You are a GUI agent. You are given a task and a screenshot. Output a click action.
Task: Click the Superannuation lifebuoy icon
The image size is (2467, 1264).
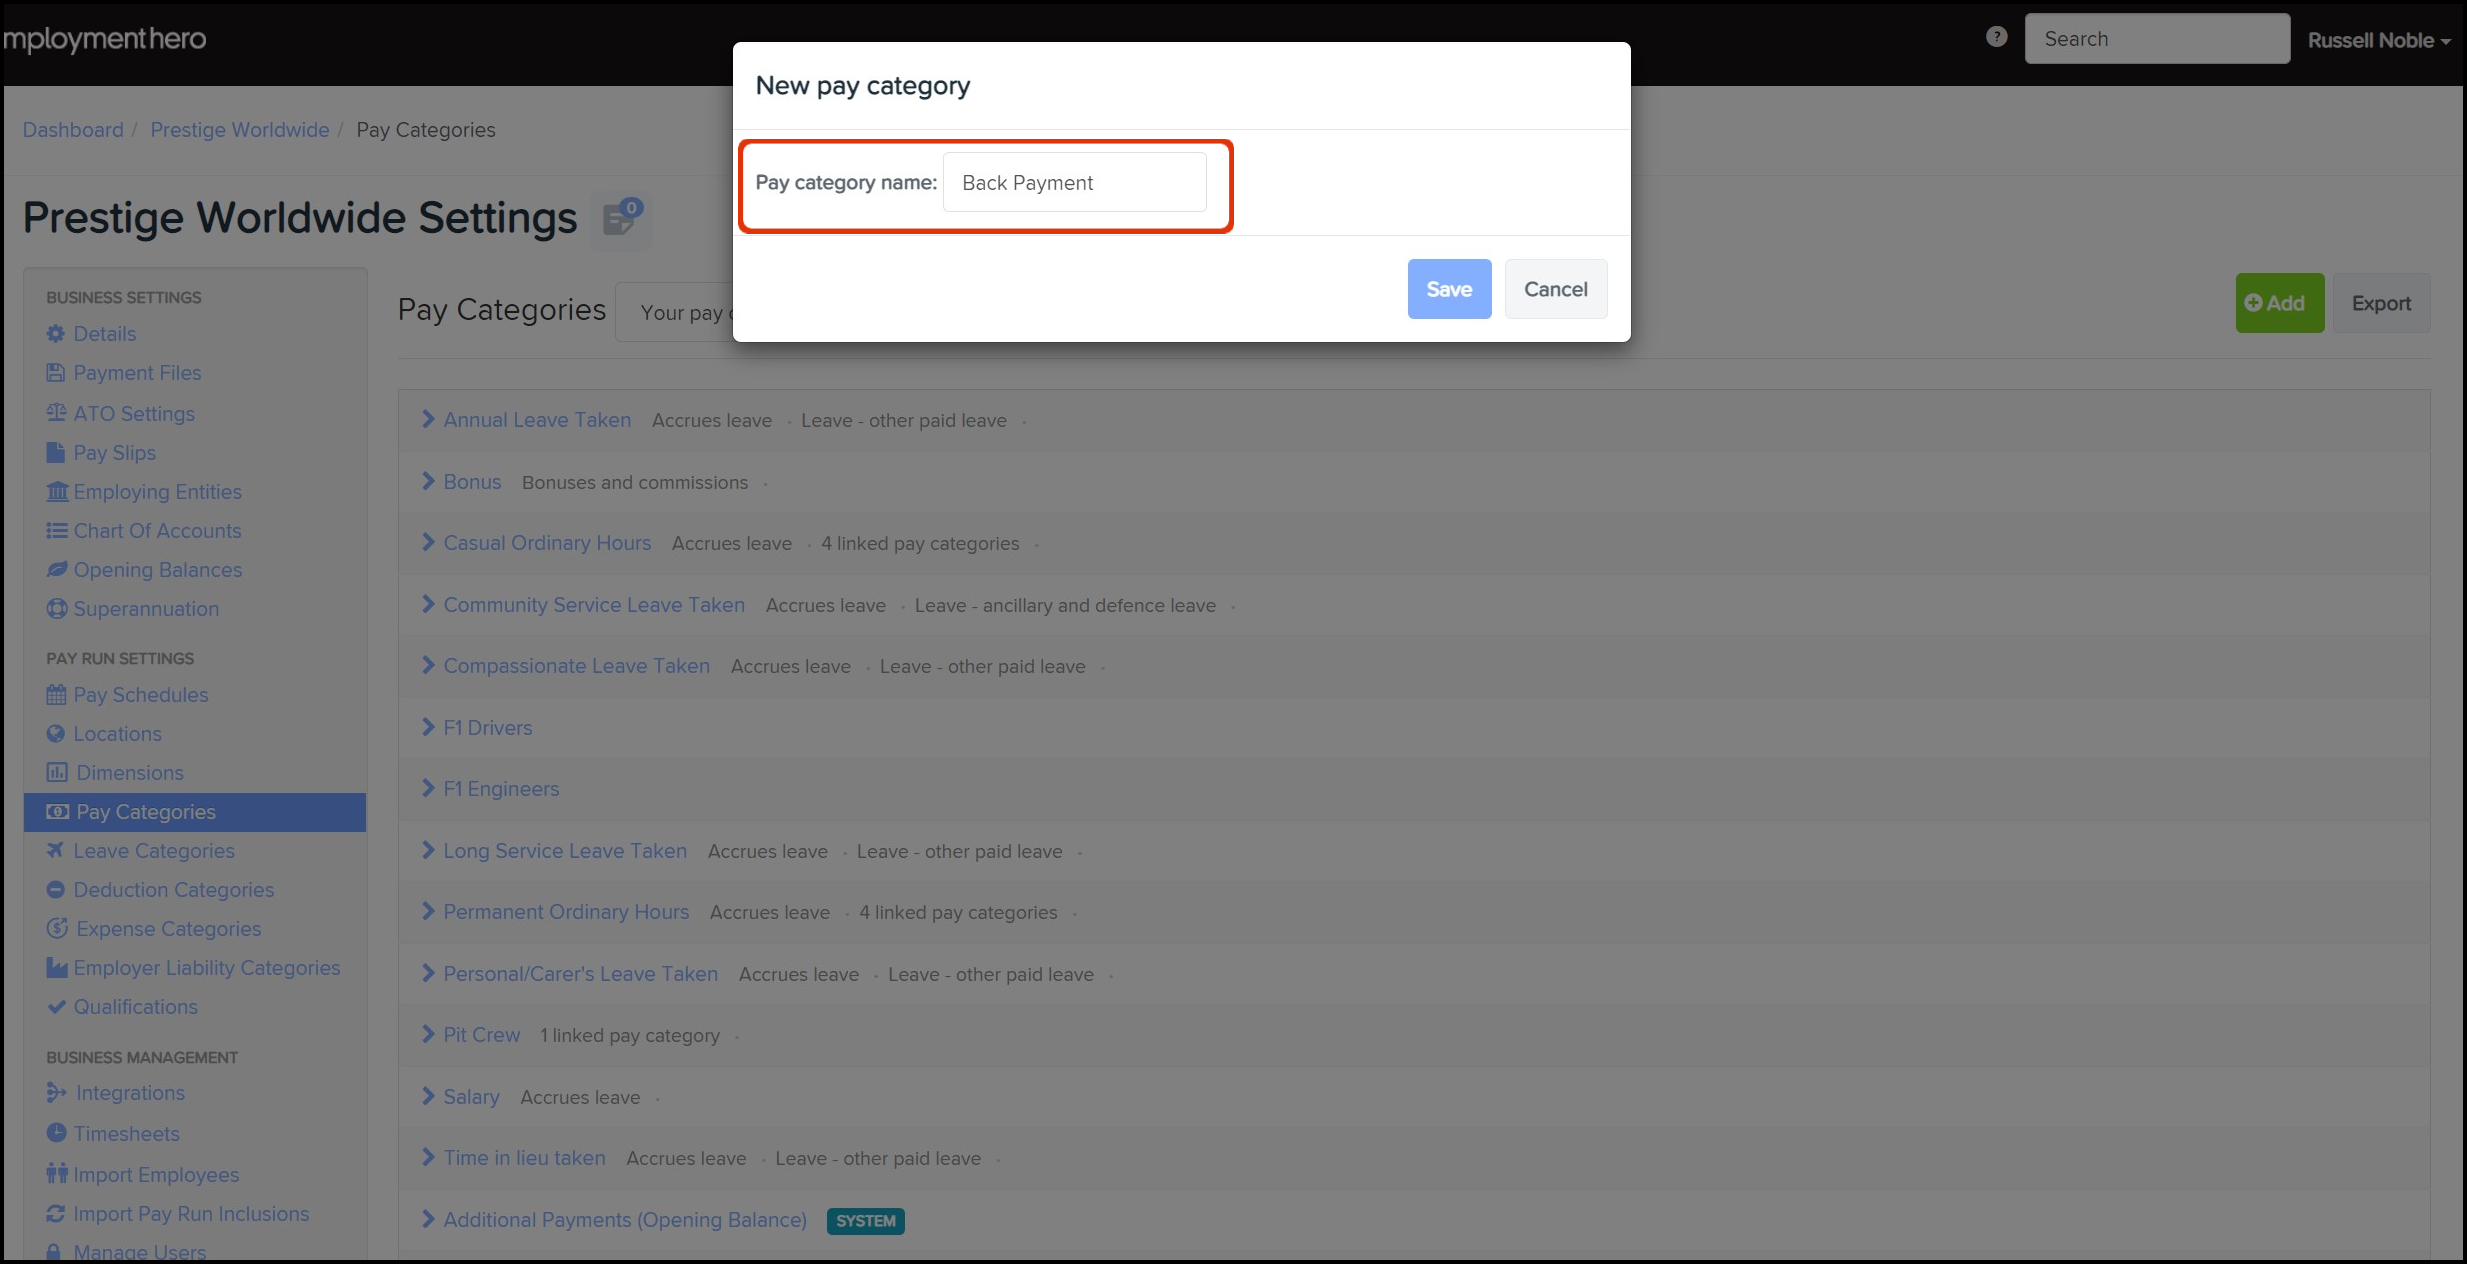pos(57,609)
